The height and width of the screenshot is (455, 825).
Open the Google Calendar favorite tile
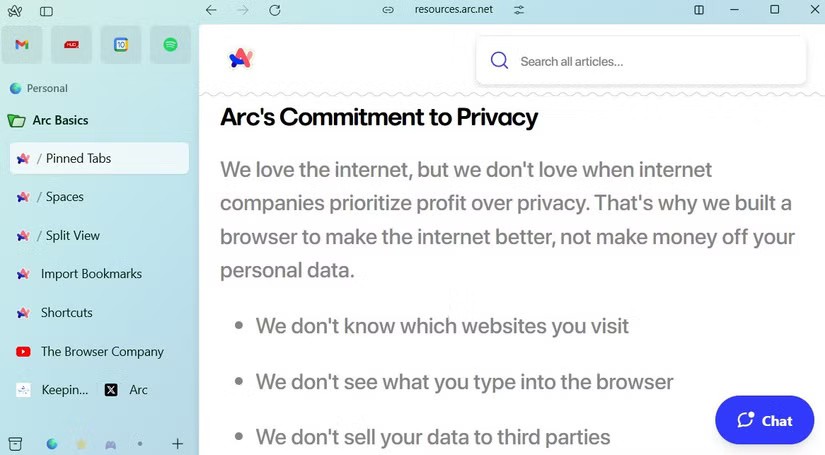121,45
